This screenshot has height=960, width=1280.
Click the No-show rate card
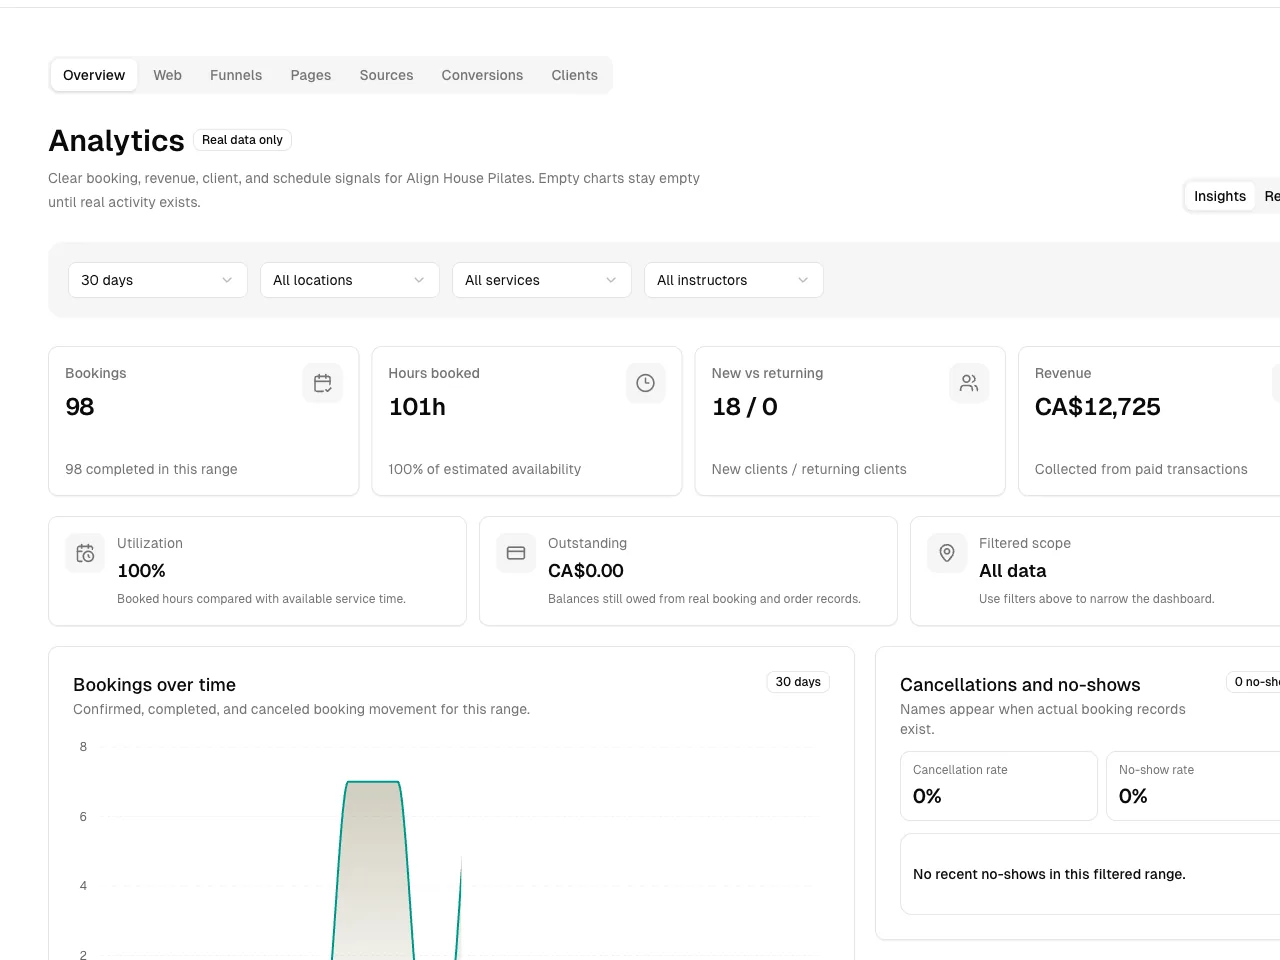point(1193,786)
